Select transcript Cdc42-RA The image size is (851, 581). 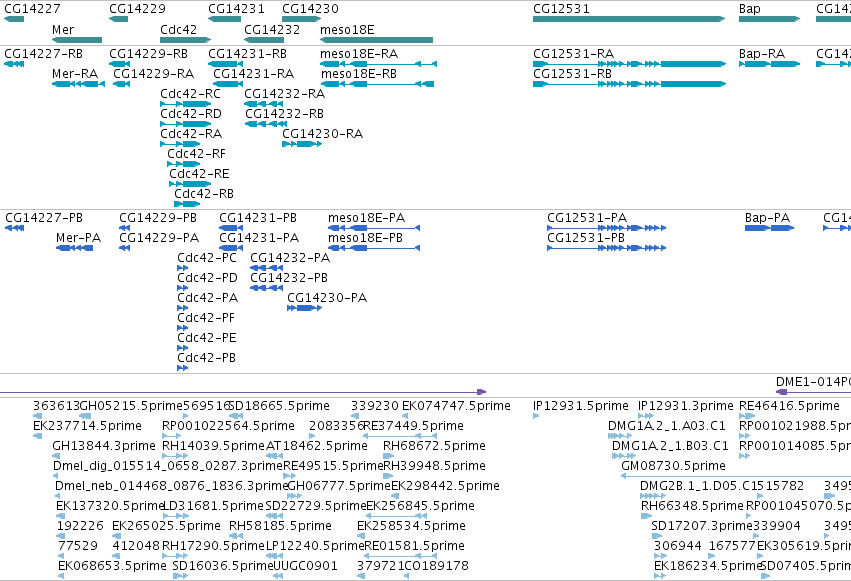pyautogui.click(x=191, y=134)
